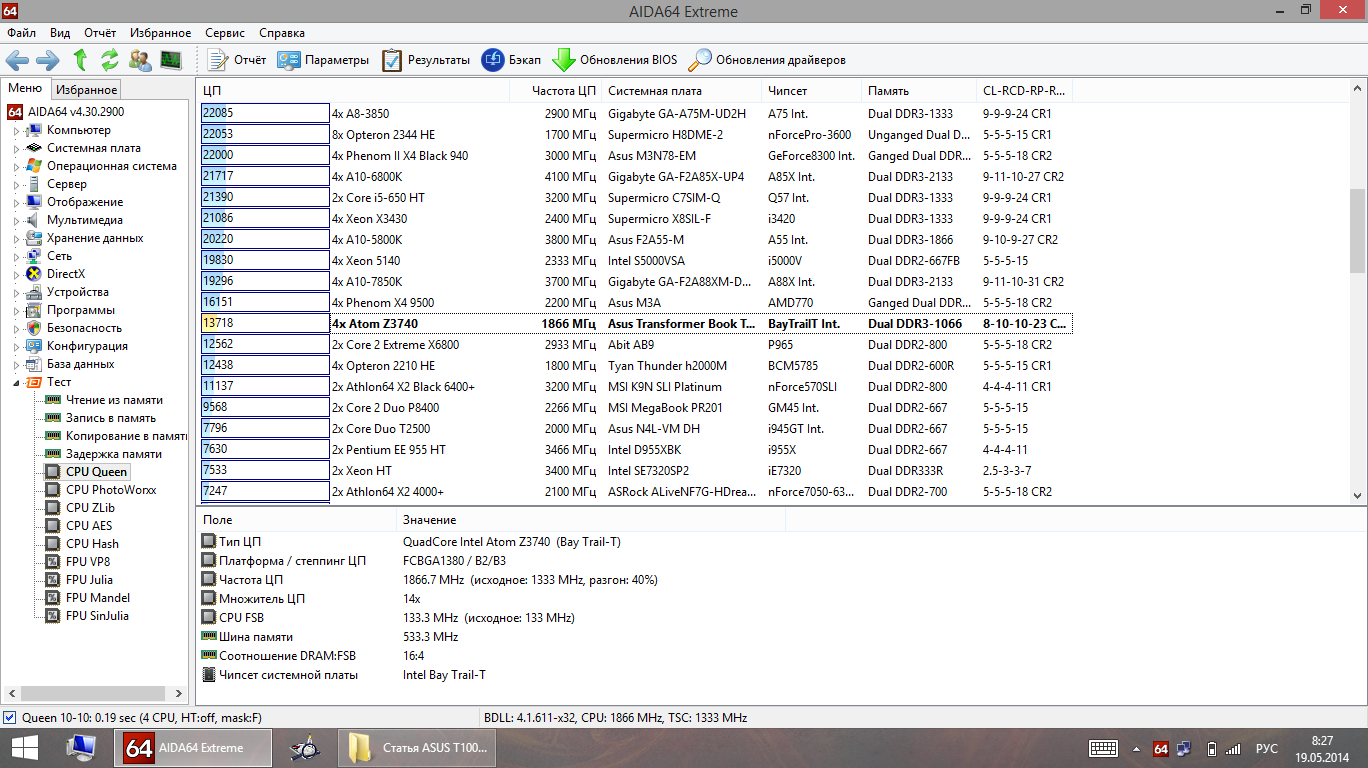Open the Справка menu
Image resolution: width=1368 pixels, height=768 pixels.
click(282, 33)
